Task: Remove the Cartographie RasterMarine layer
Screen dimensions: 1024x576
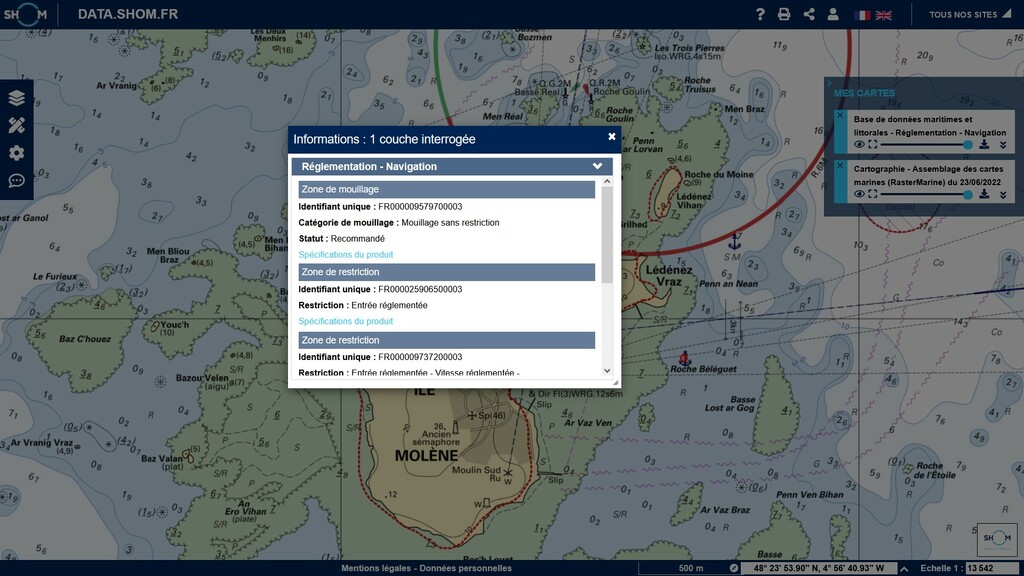Action: coord(840,166)
